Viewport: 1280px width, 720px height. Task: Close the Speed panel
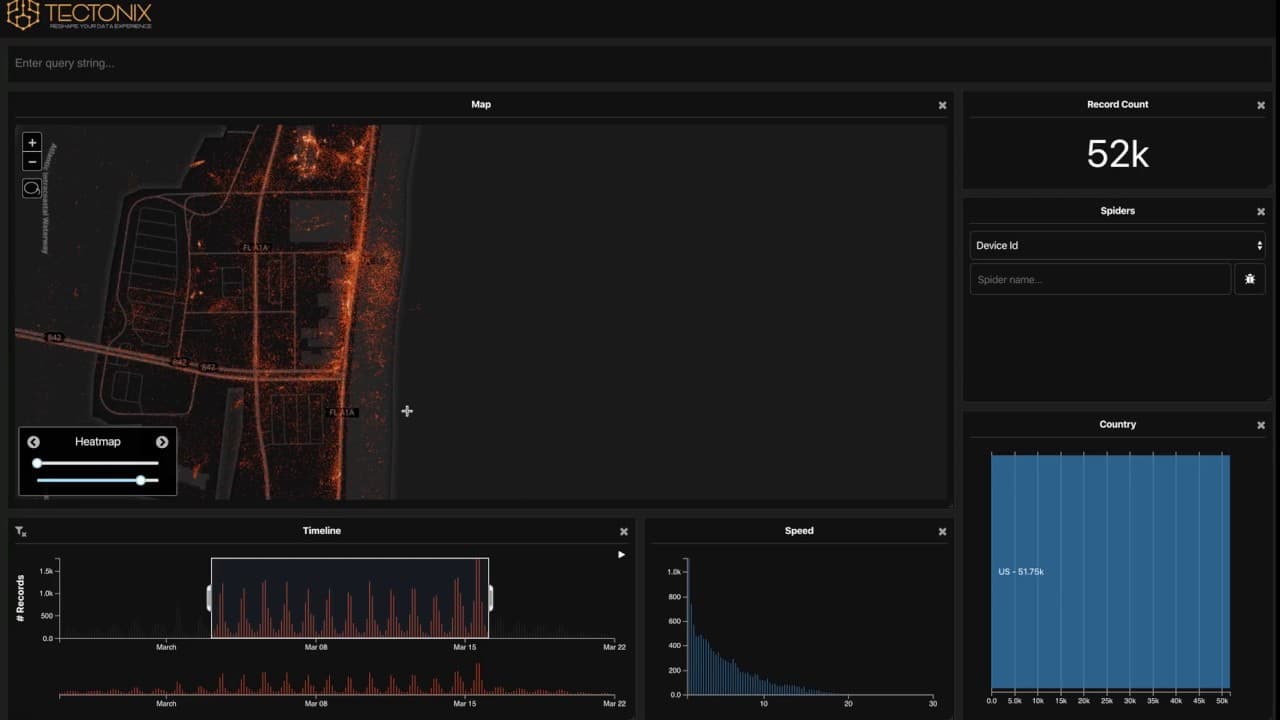[942, 532]
